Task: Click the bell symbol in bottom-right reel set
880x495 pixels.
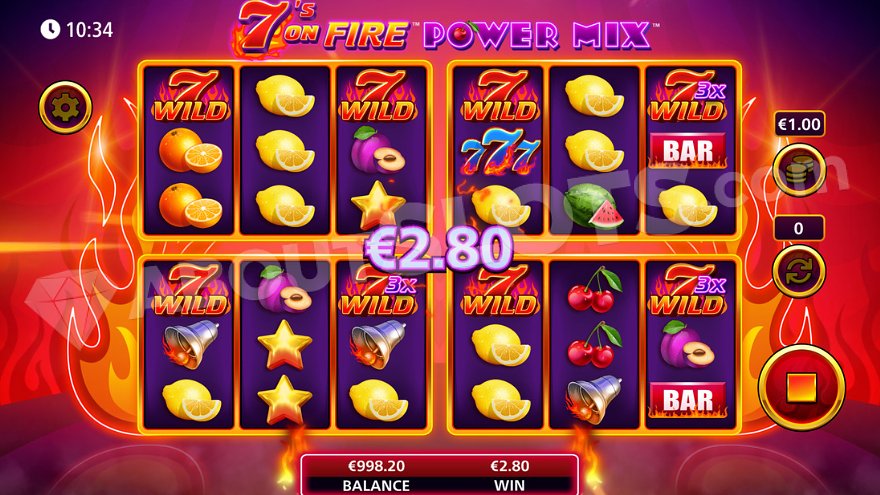Action: 593,399
